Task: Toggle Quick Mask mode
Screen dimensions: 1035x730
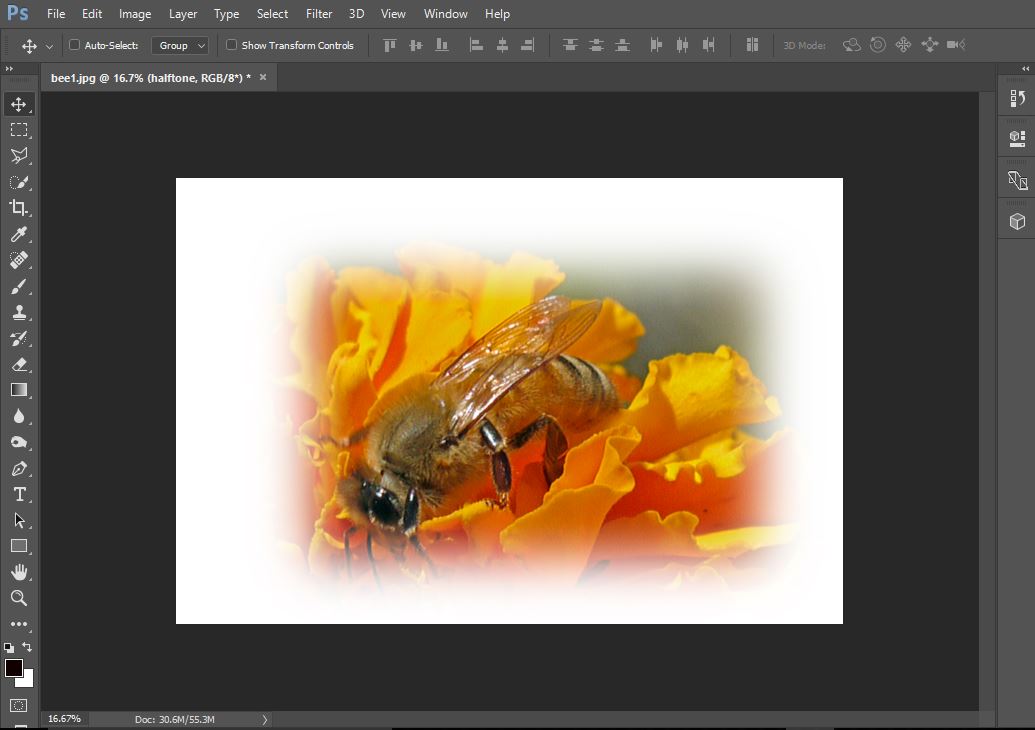Action: tap(18, 706)
